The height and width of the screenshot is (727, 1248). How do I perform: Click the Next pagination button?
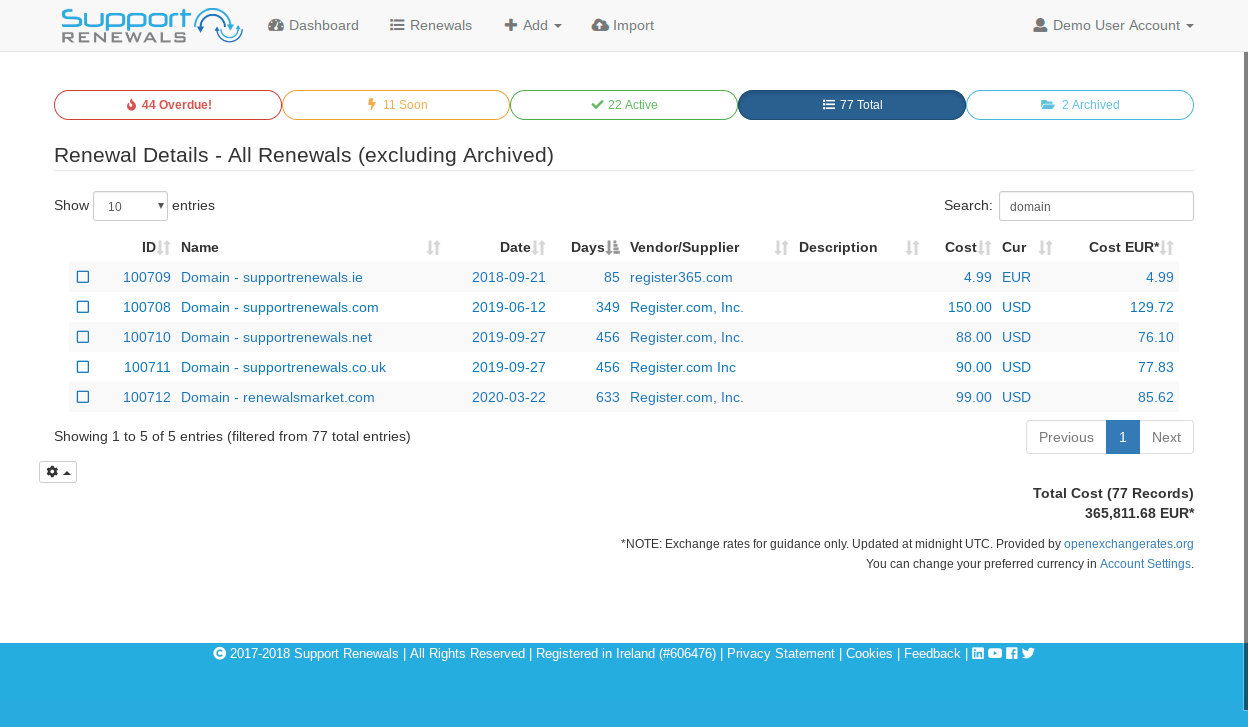pos(1166,437)
